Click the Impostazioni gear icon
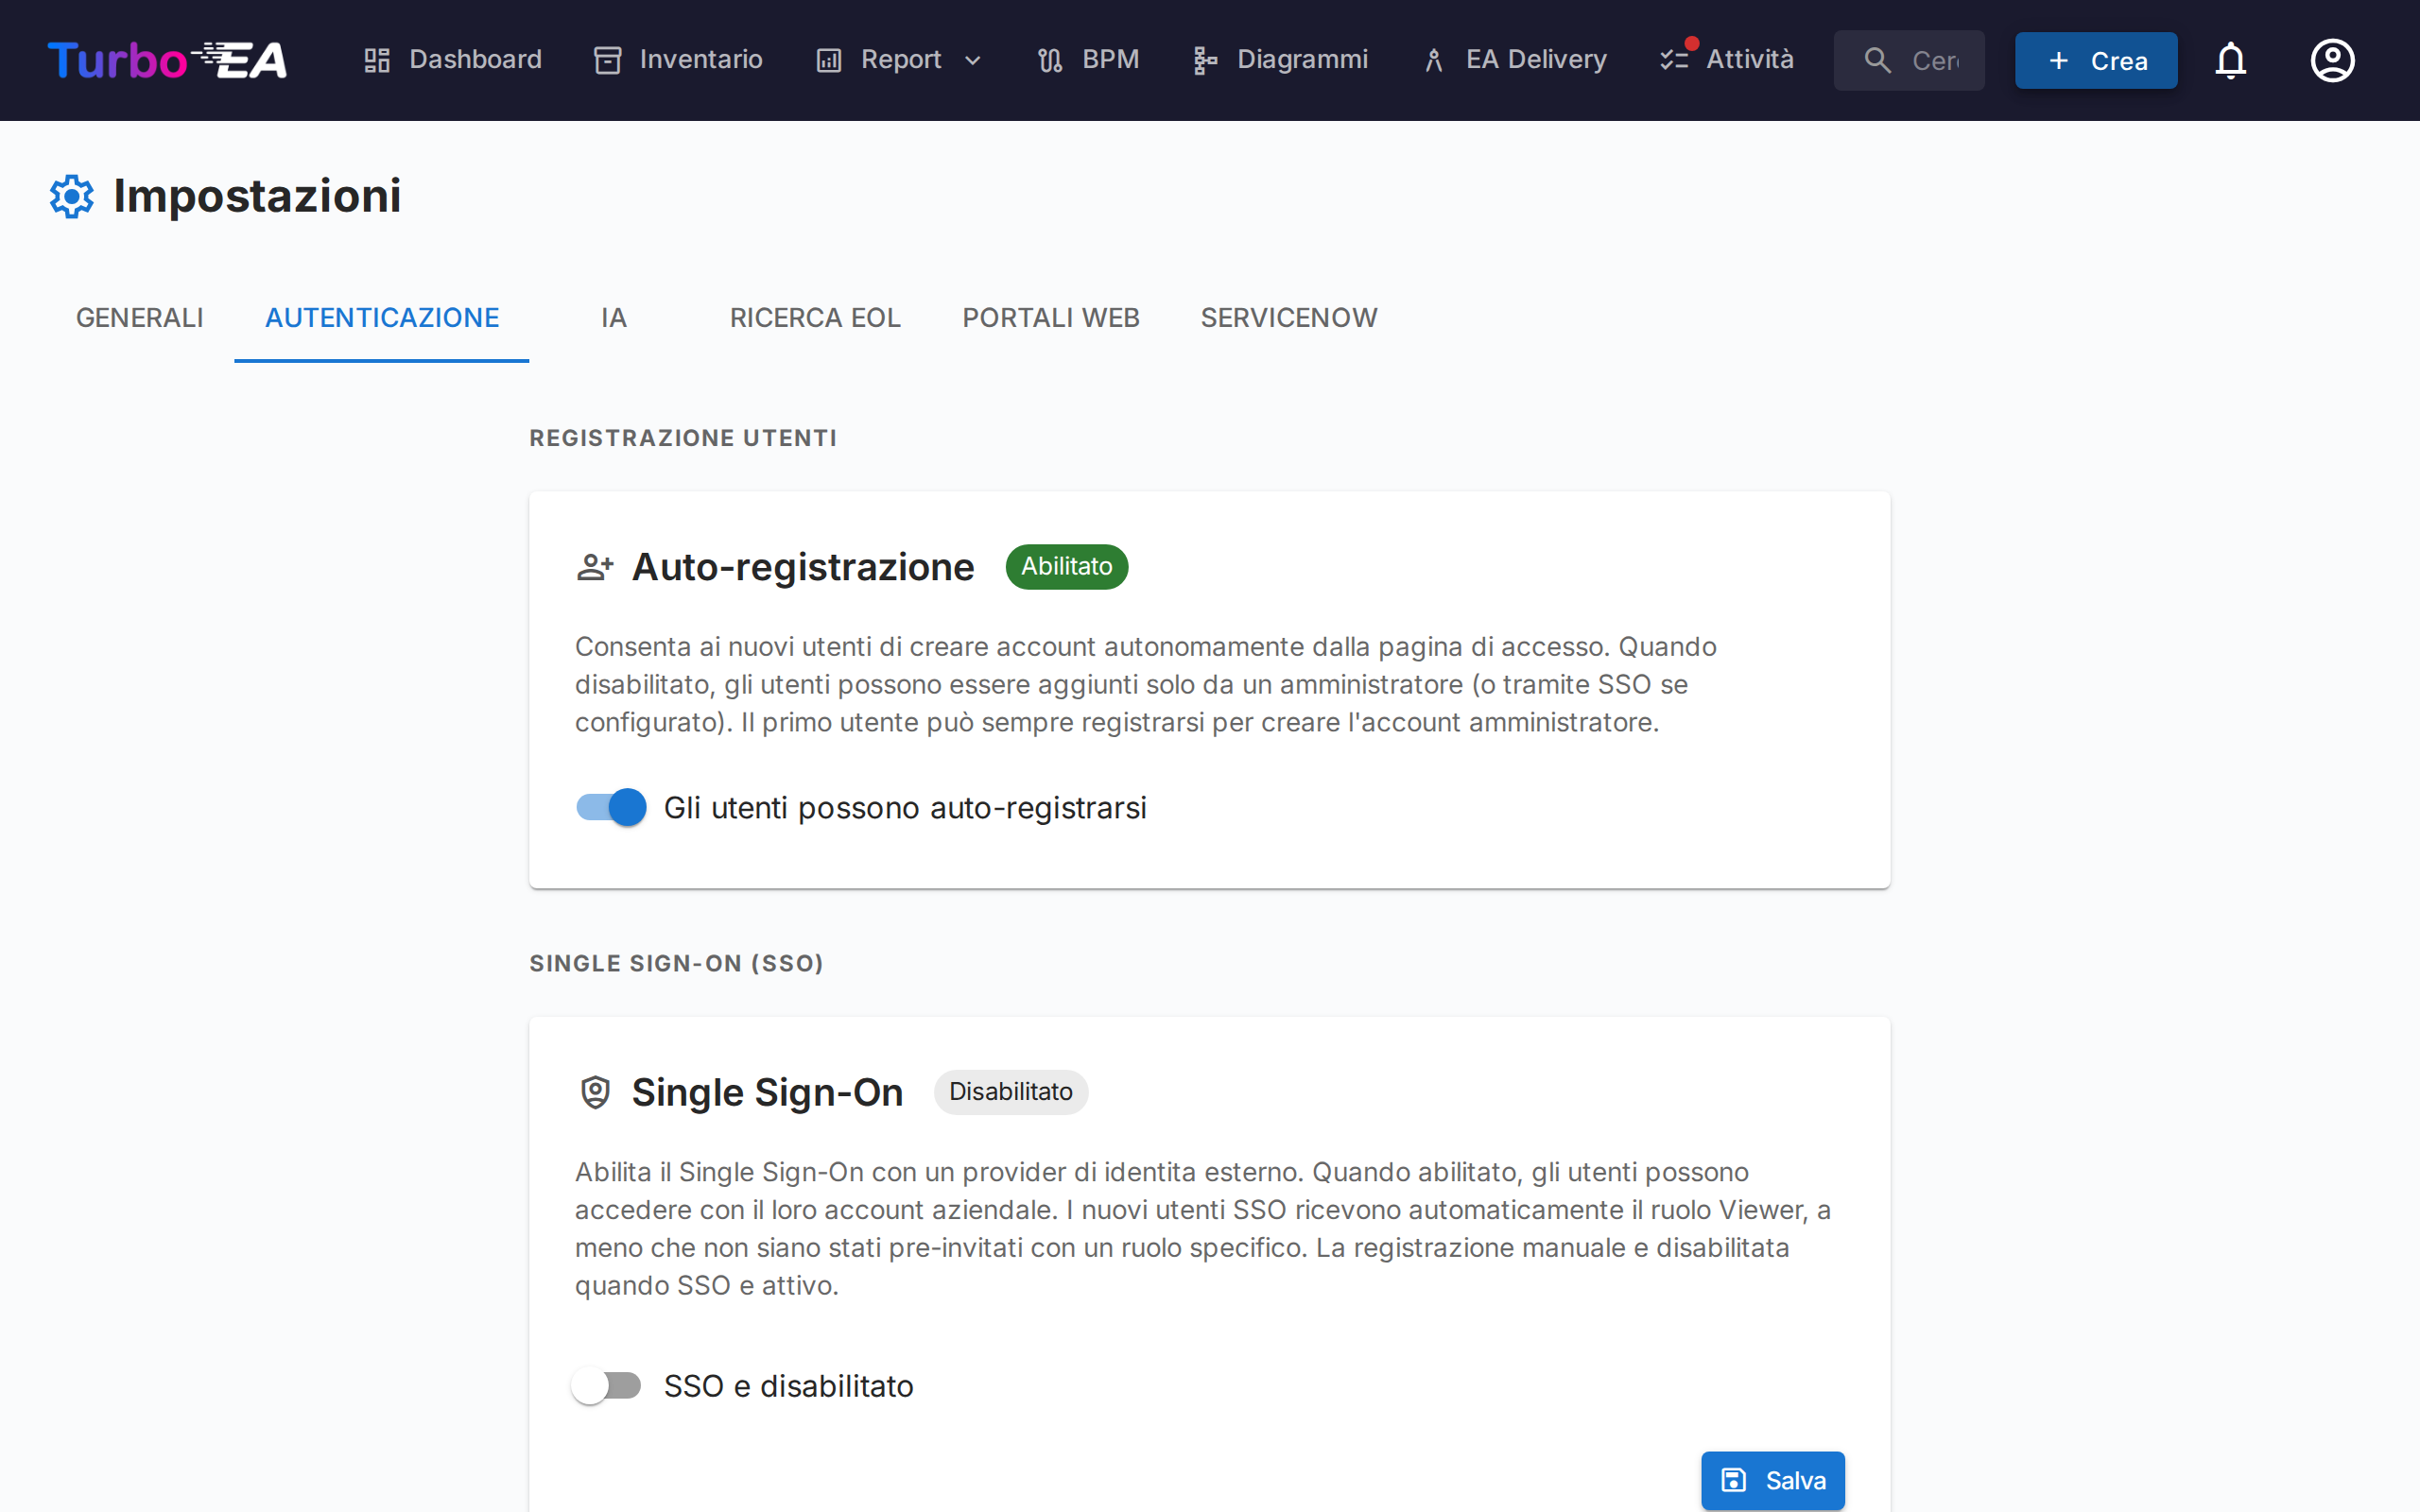The height and width of the screenshot is (1512, 2420). [x=72, y=196]
